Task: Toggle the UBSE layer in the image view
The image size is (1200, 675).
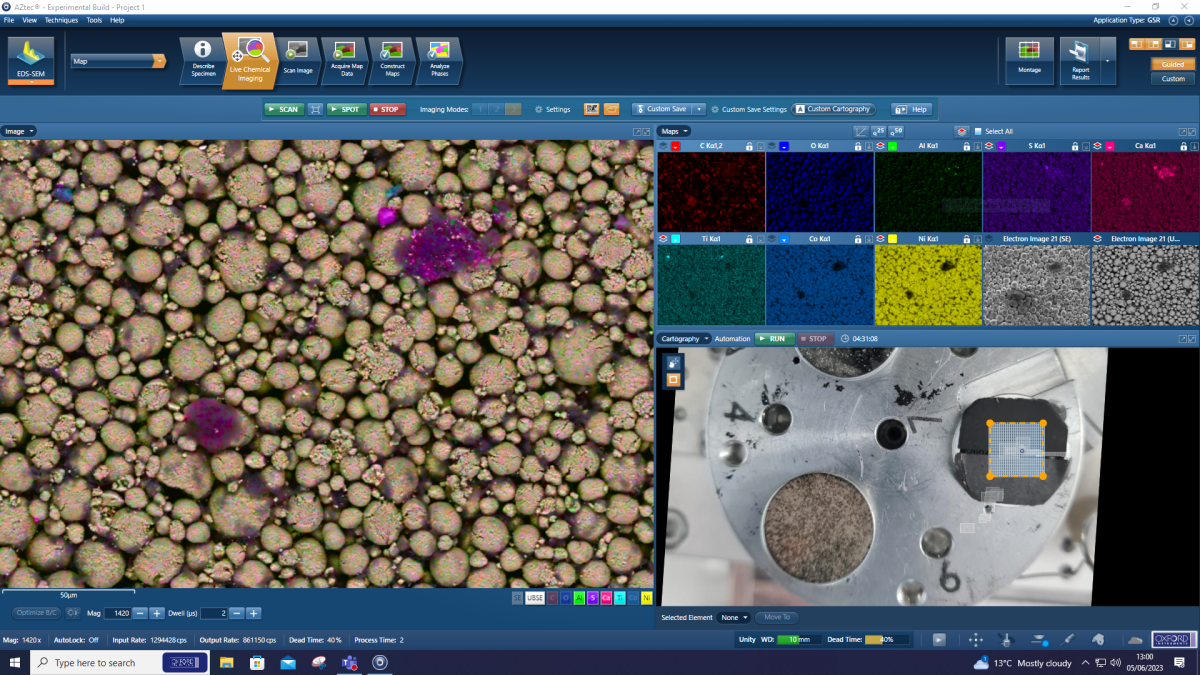Action: point(534,597)
